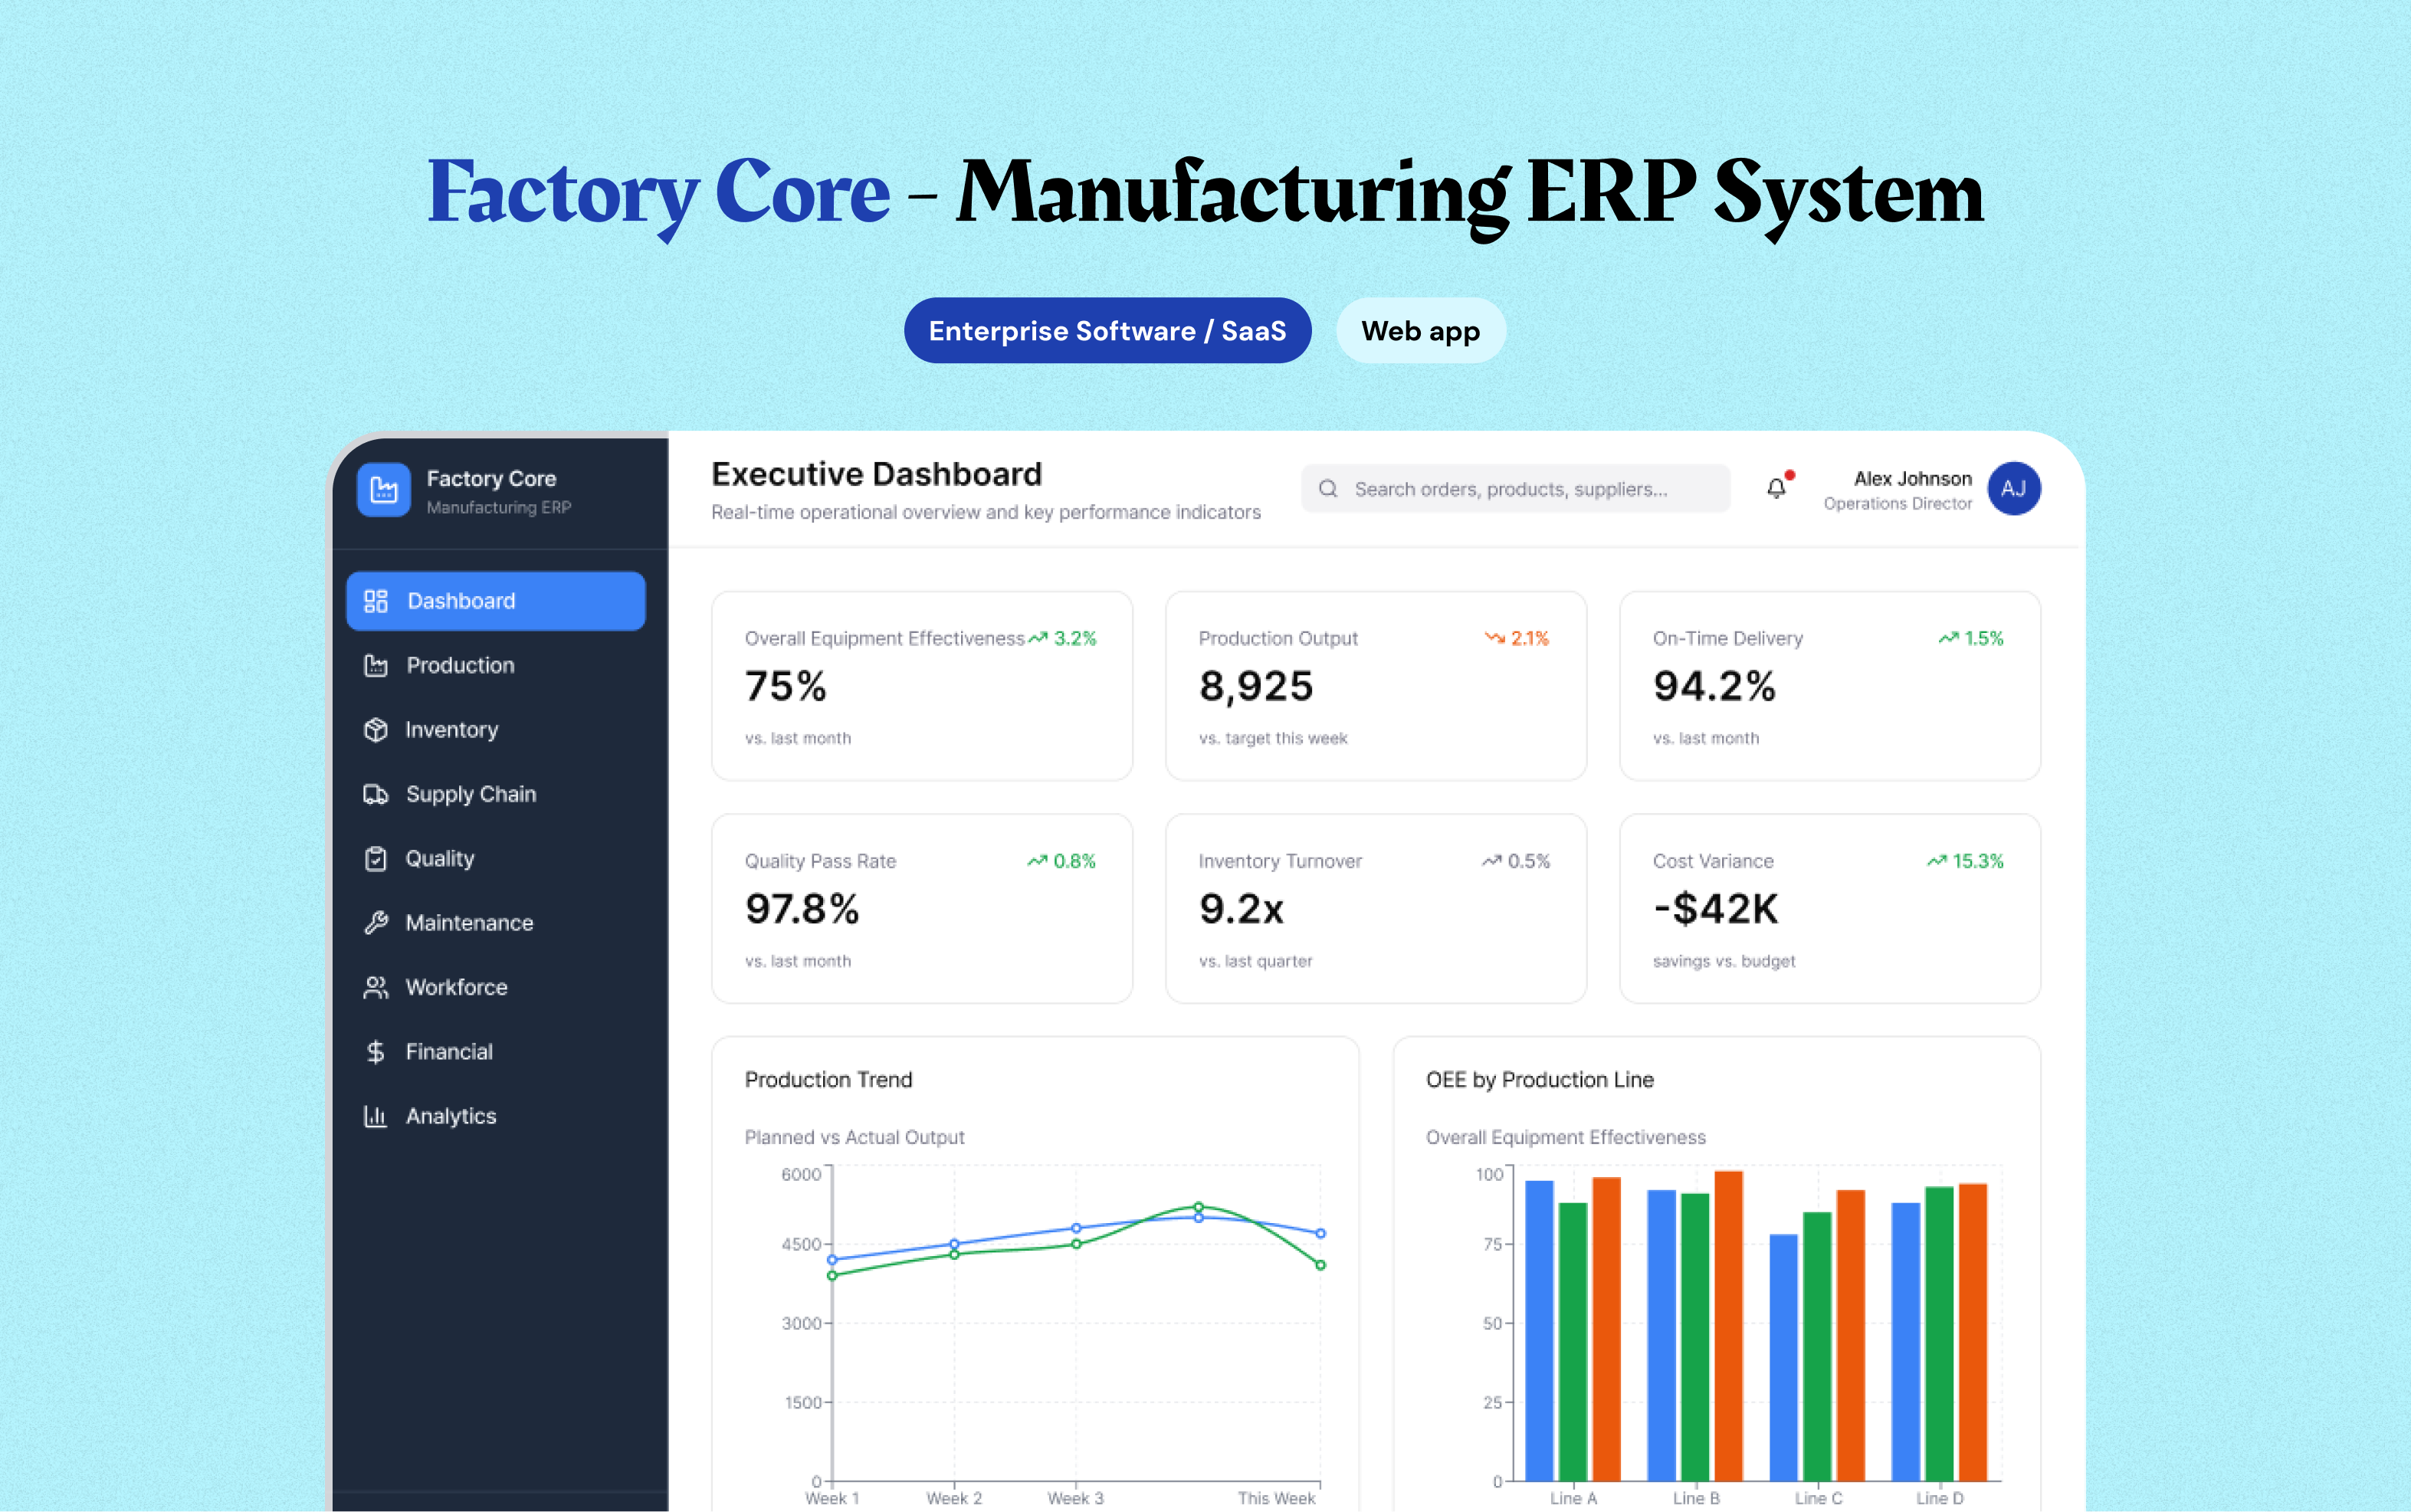Click the Inventory box icon
Image resolution: width=2411 pixels, height=1512 pixels.
(x=376, y=730)
